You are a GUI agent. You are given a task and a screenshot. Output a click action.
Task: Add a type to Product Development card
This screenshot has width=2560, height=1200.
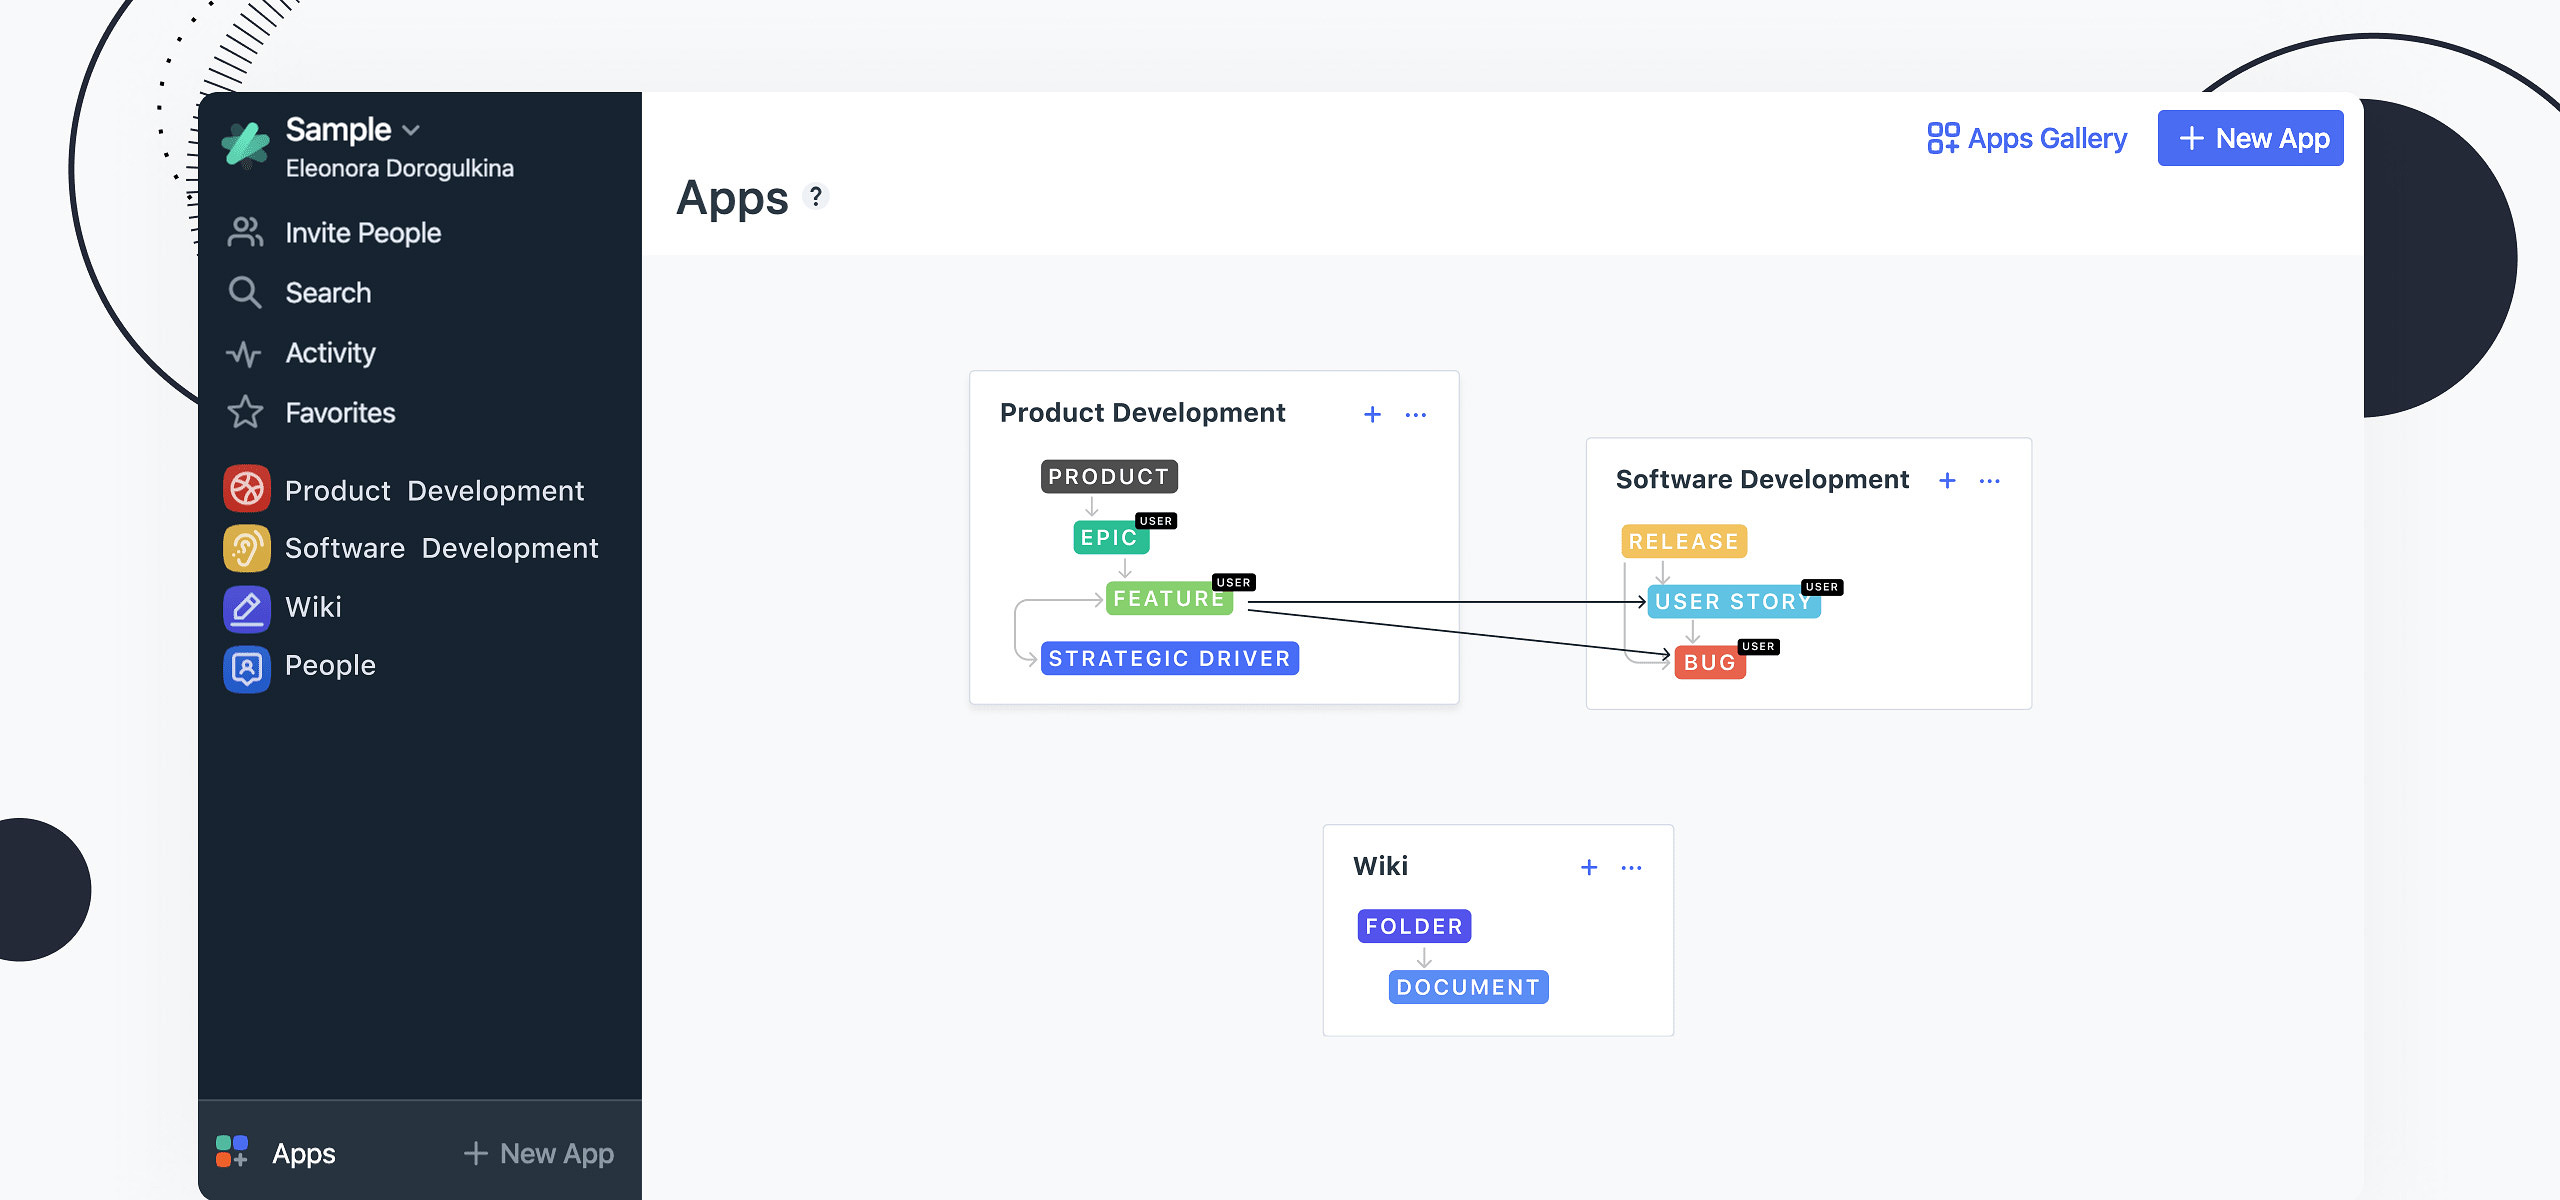coord(1372,414)
